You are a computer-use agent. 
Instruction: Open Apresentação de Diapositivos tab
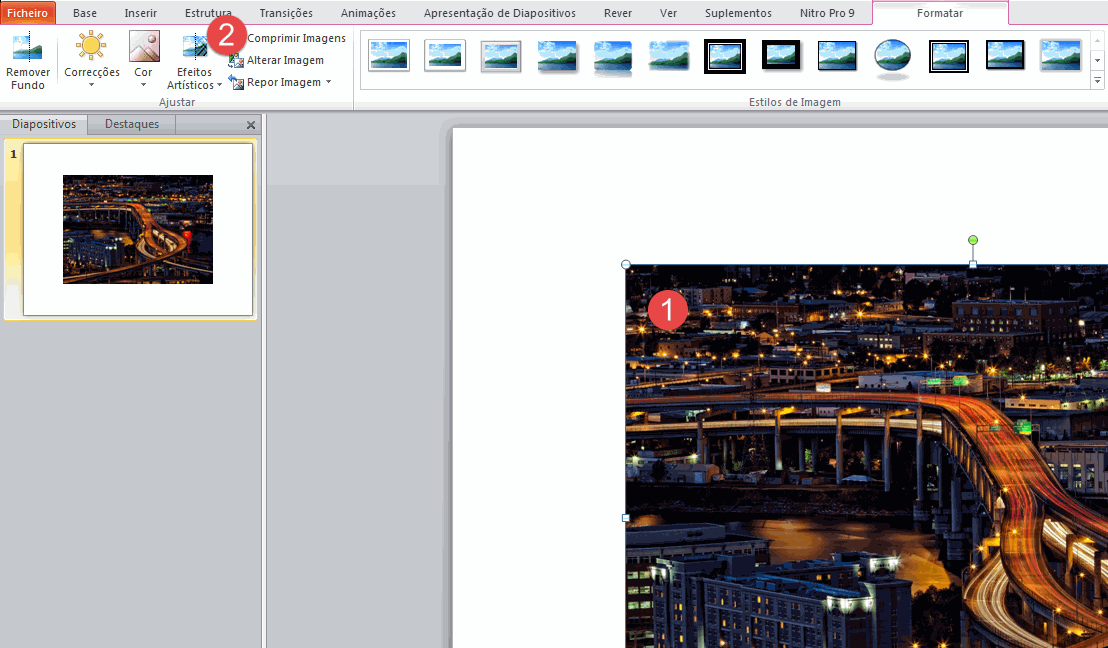pyautogui.click(x=500, y=13)
